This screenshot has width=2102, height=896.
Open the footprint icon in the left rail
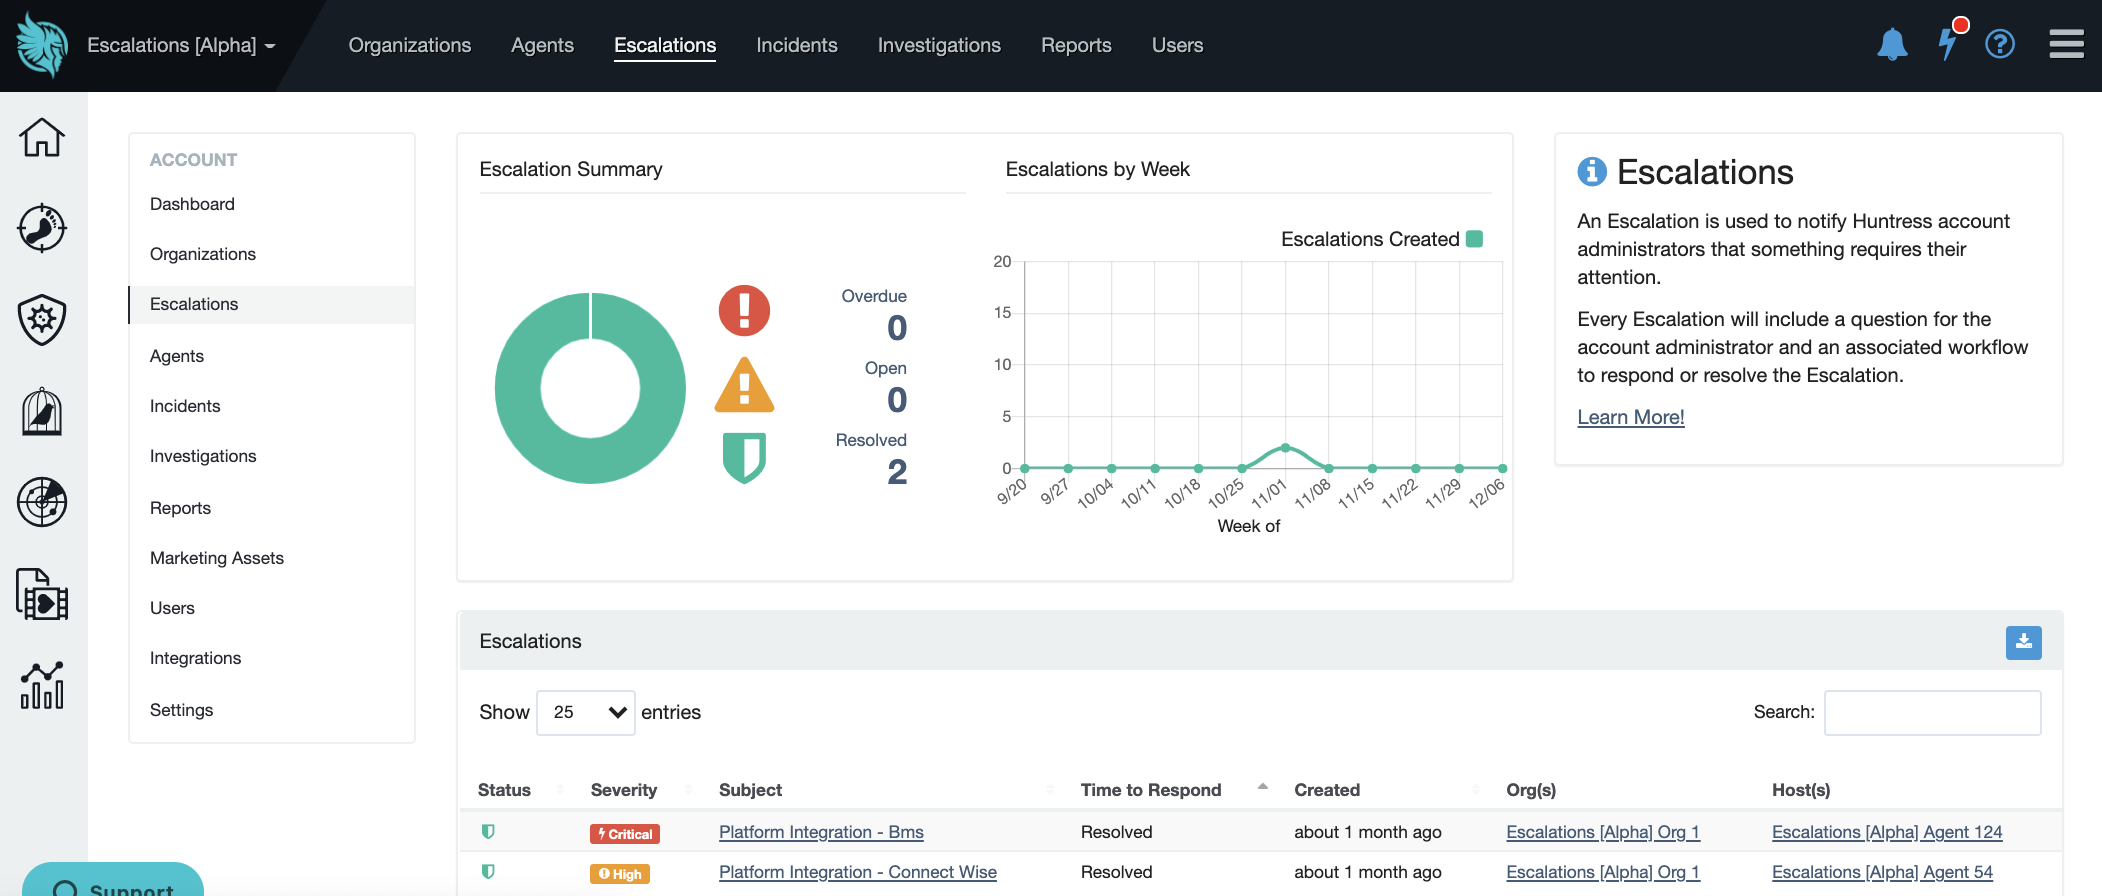[x=42, y=228]
